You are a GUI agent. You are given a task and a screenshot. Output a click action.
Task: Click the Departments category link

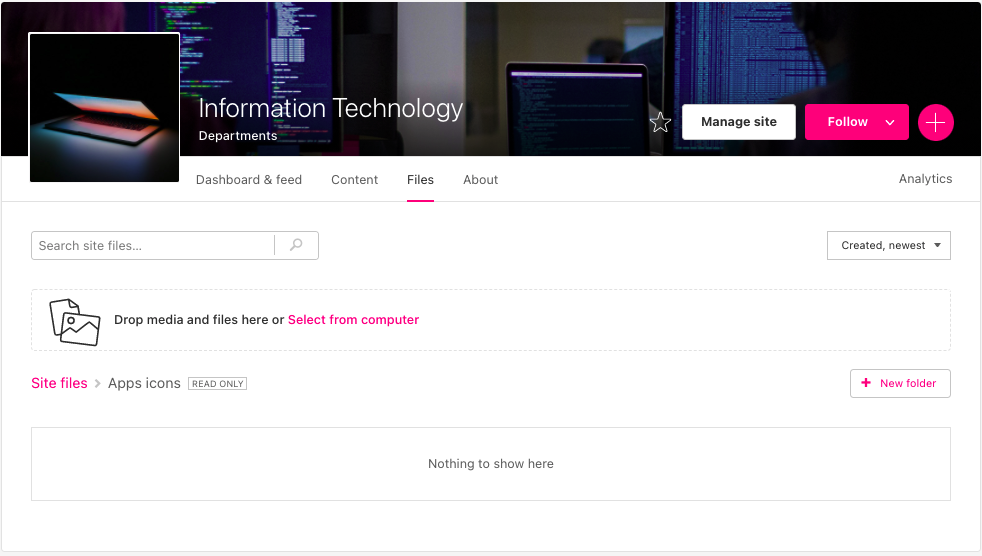pyautogui.click(x=237, y=136)
